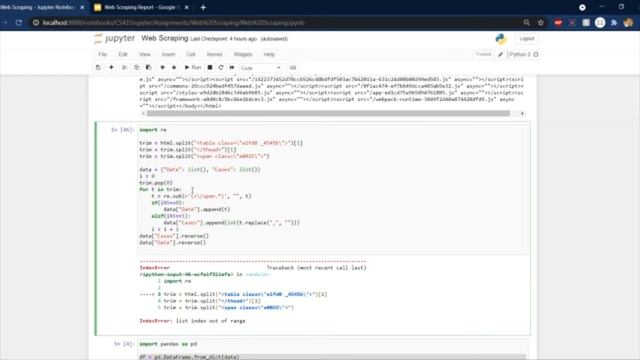Open the Edit menu
Viewport: 640px width, 360px height.
[x=122, y=54]
